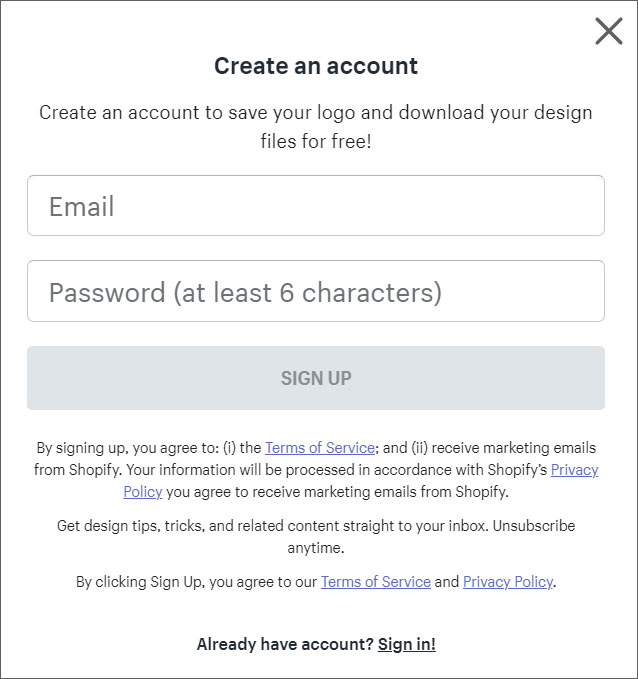Close the Create an account dialog
Viewport: 638px width, 679px height.
pos(608,31)
